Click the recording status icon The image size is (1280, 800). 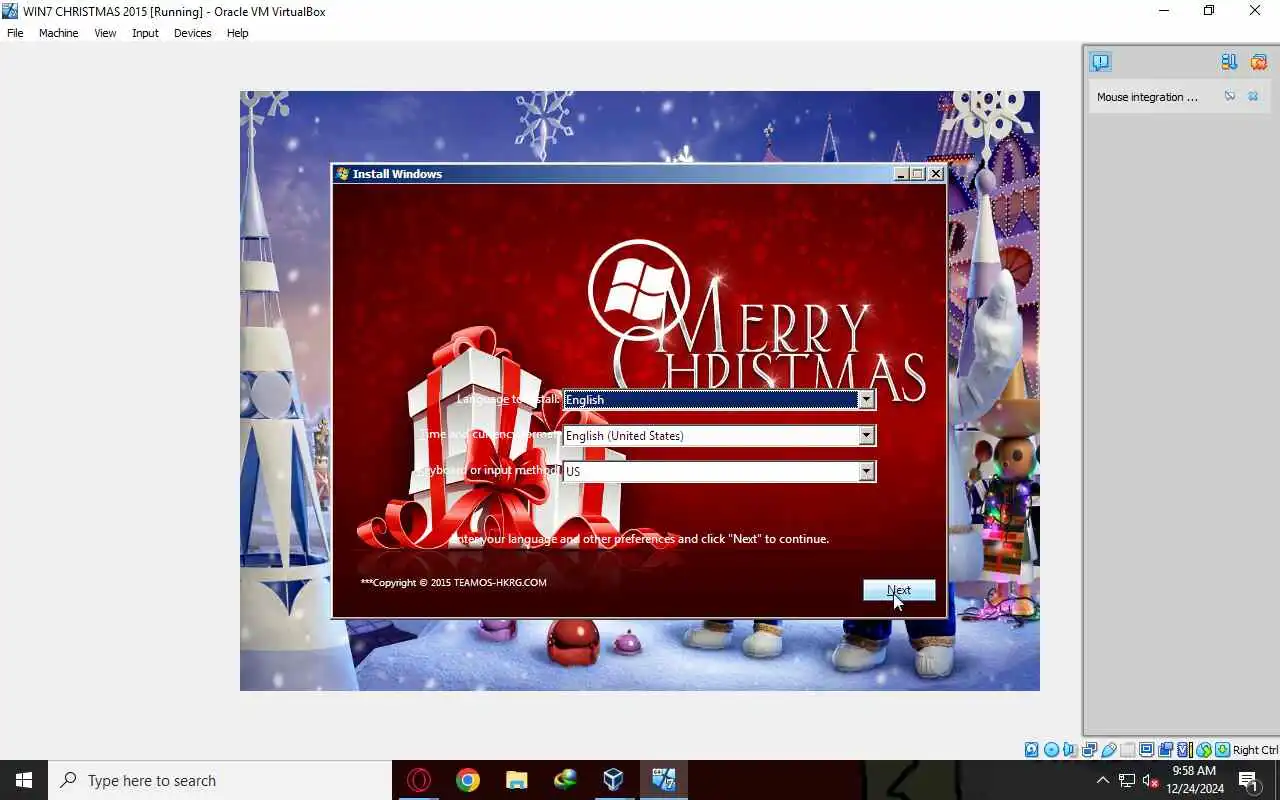(1165, 750)
